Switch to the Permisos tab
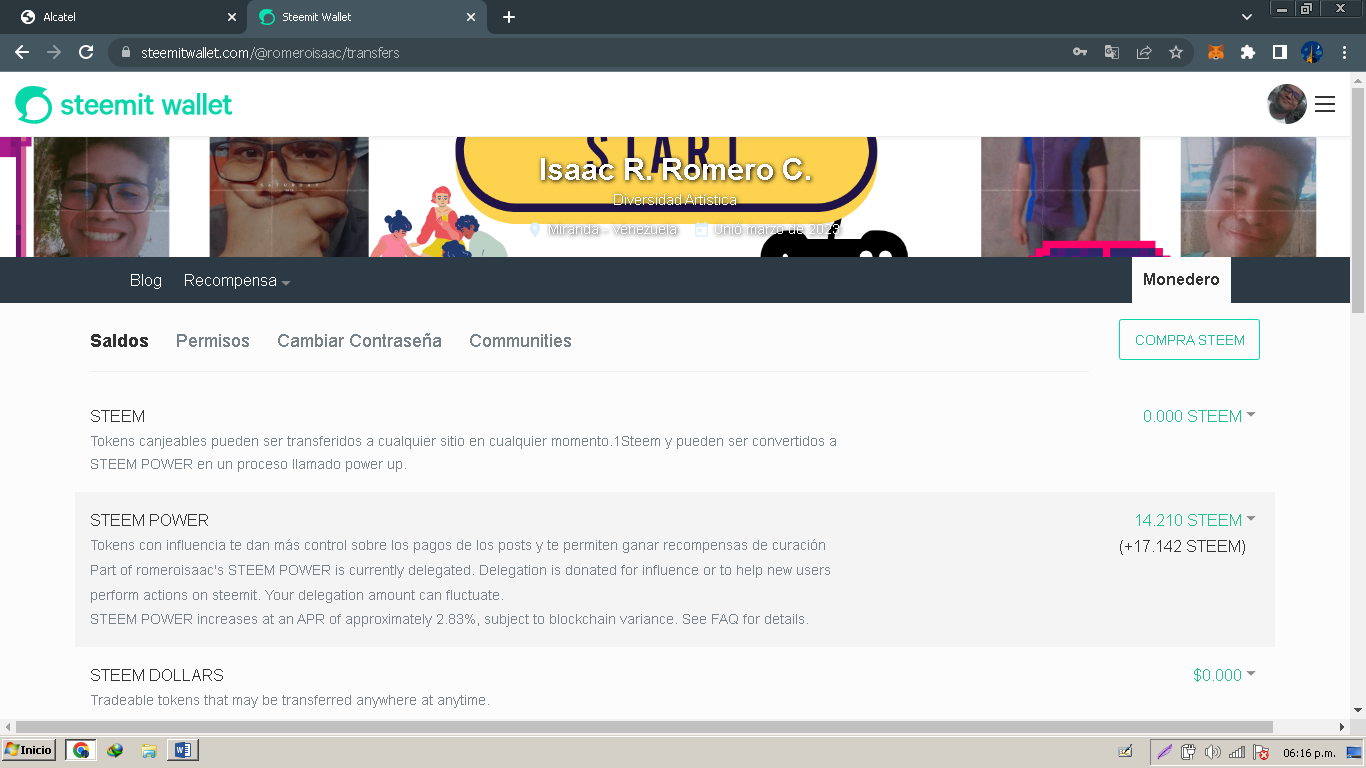1366x768 pixels. point(213,341)
